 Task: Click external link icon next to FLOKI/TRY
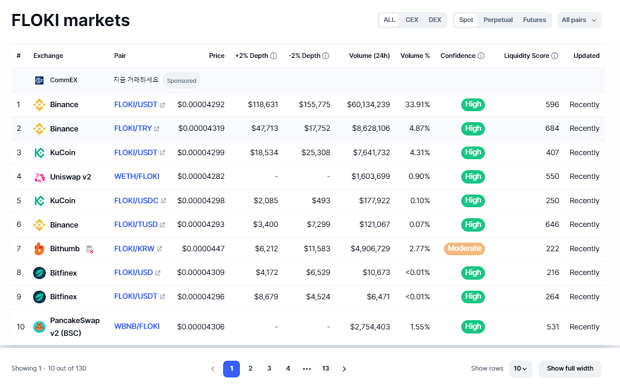click(x=157, y=129)
